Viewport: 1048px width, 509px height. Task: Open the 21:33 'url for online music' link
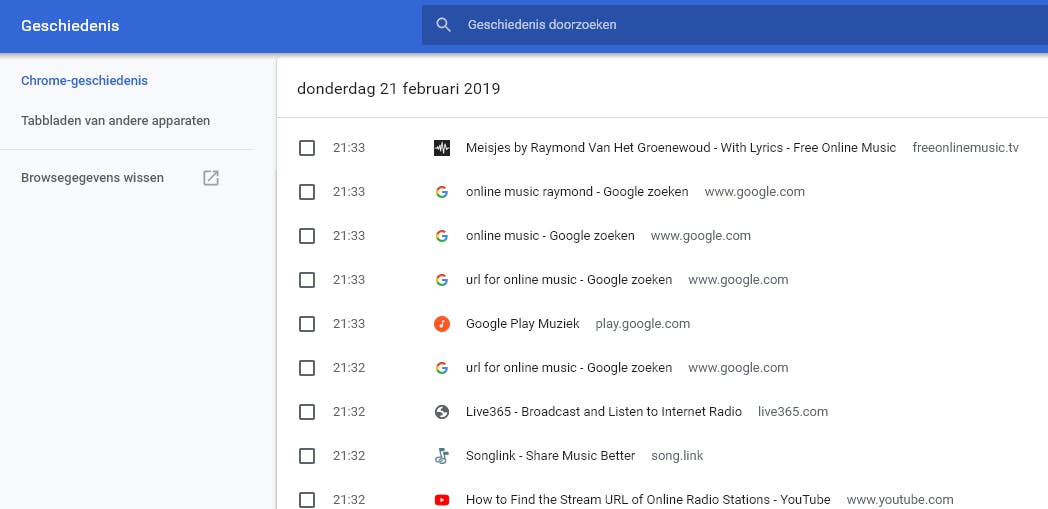[x=569, y=280]
